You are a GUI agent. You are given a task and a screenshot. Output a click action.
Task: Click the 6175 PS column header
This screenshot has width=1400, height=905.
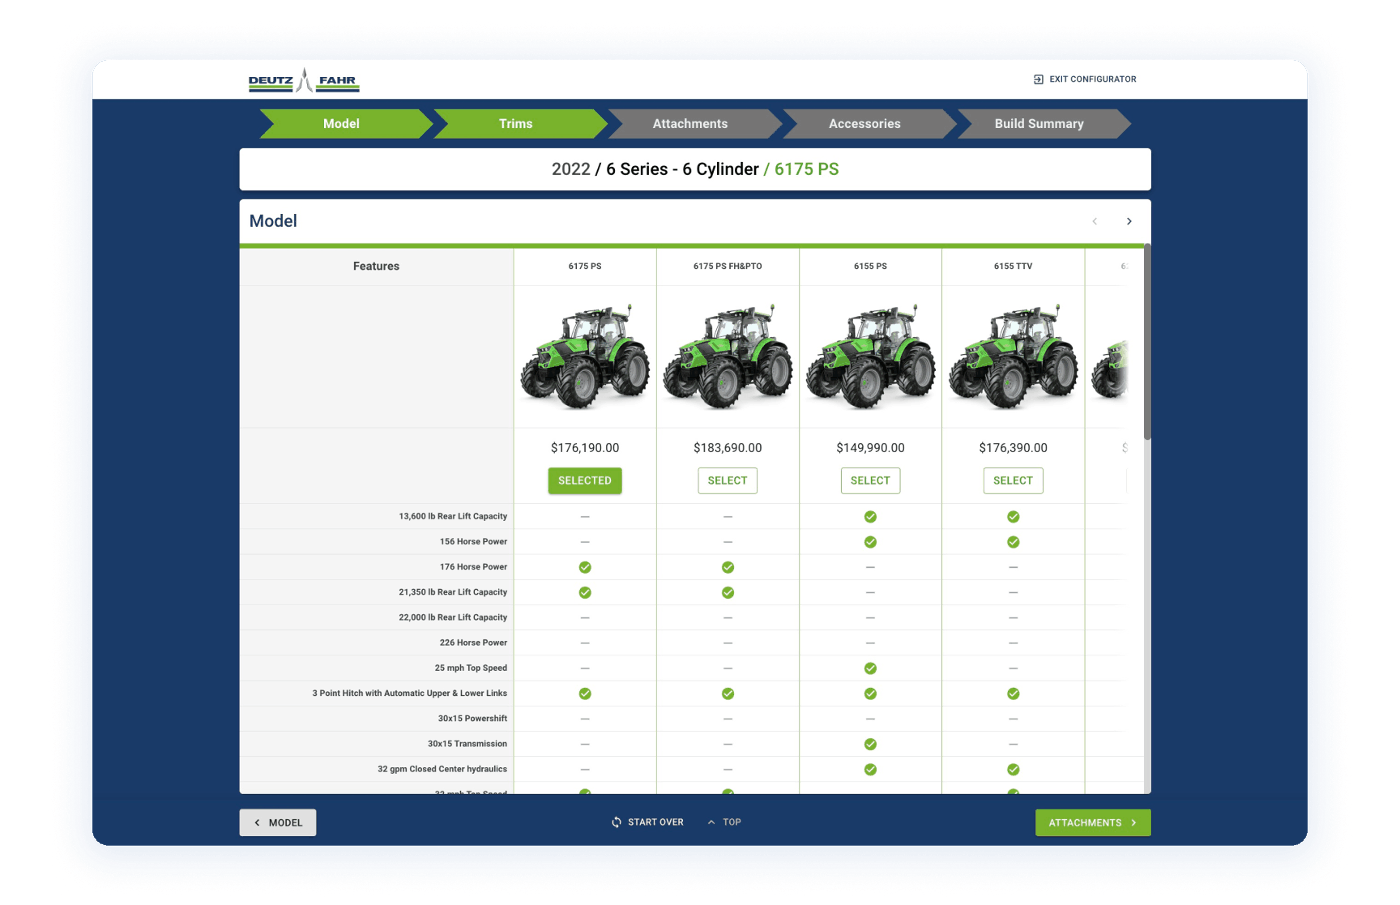pyautogui.click(x=585, y=267)
